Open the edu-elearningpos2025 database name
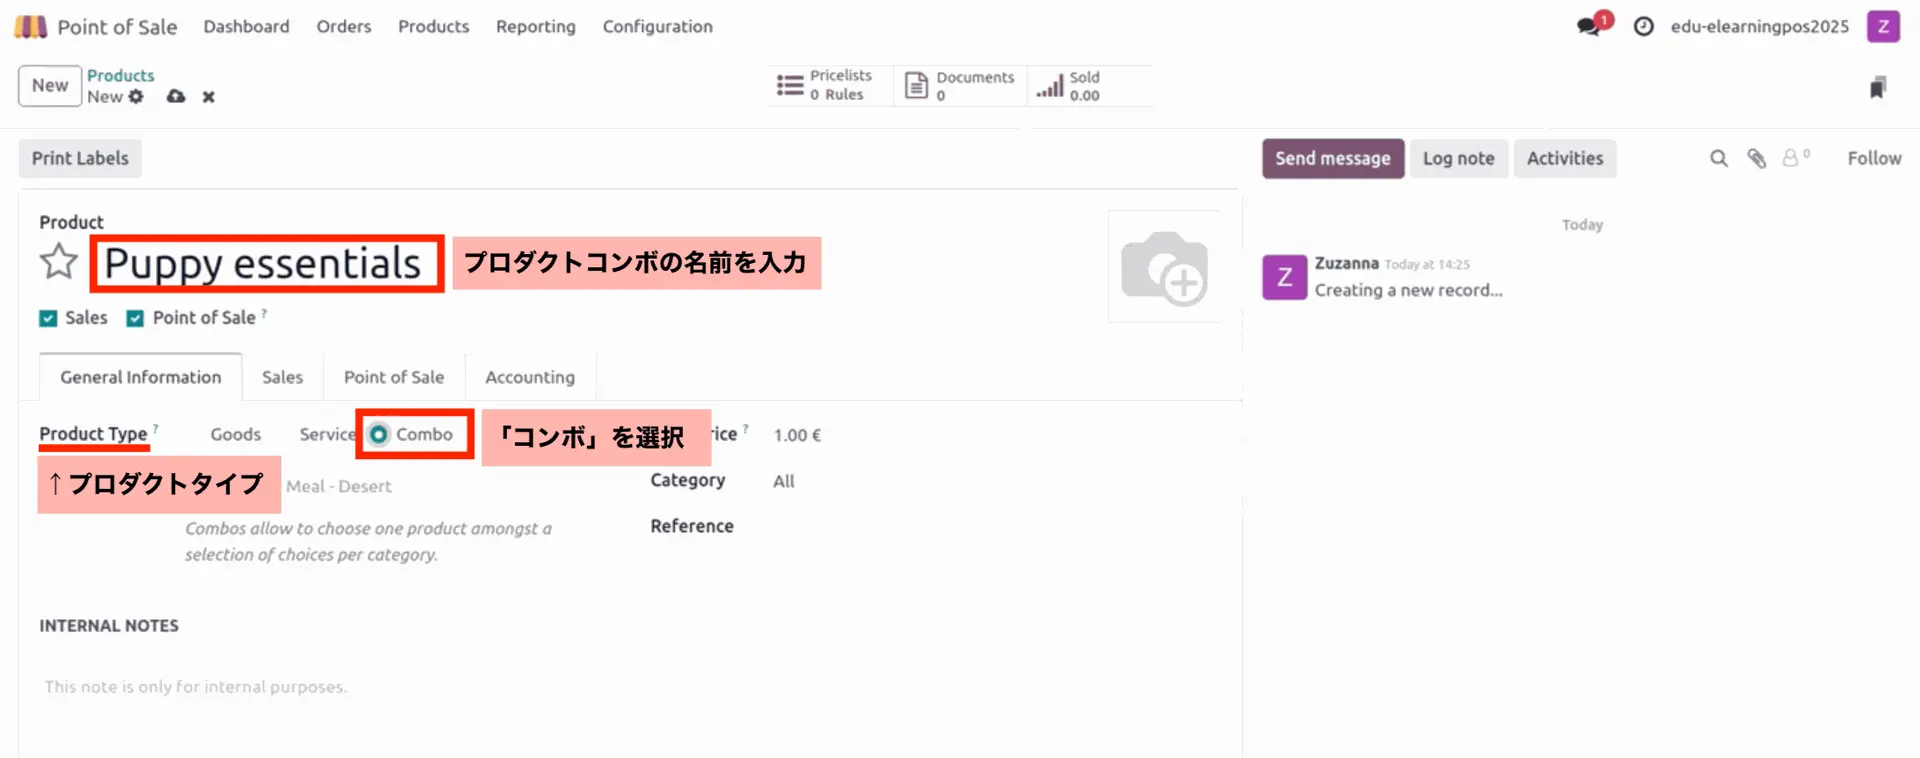1920x758 pixels. pos(1759,27)
